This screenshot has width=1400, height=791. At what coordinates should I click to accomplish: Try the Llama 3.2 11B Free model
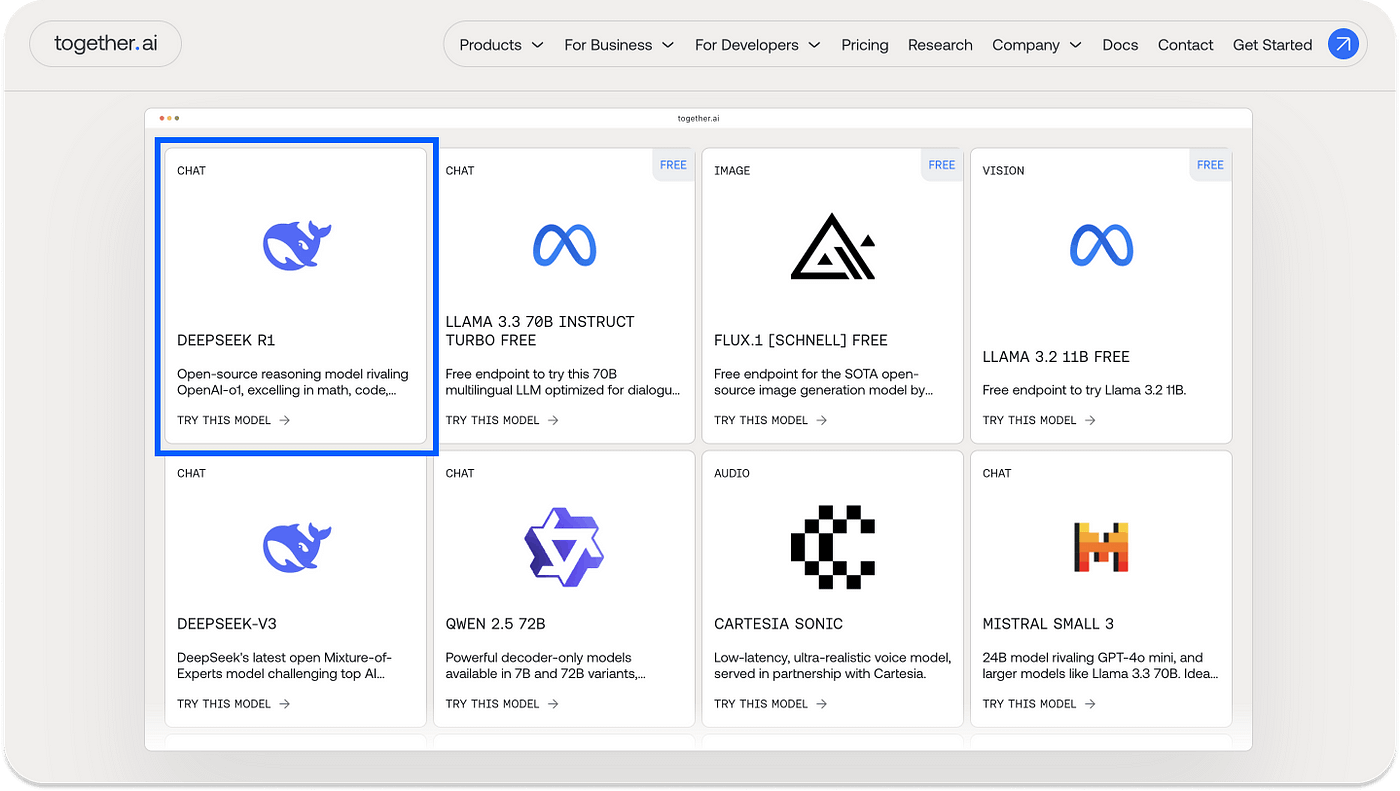pyautogui.click(x=1039, y=421)
